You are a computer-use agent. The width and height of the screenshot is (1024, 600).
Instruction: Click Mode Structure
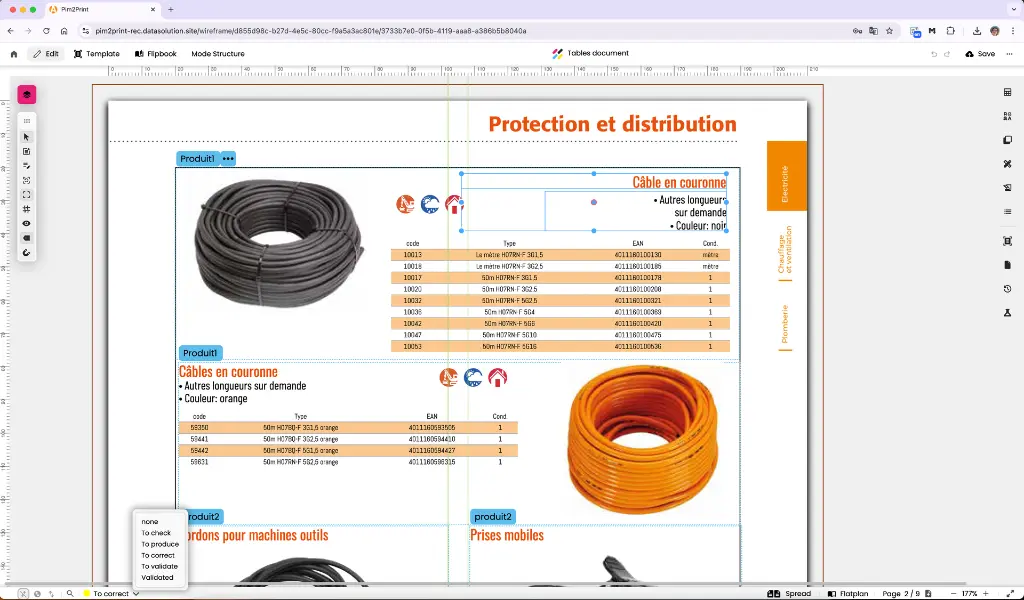(x=217, y=54)
